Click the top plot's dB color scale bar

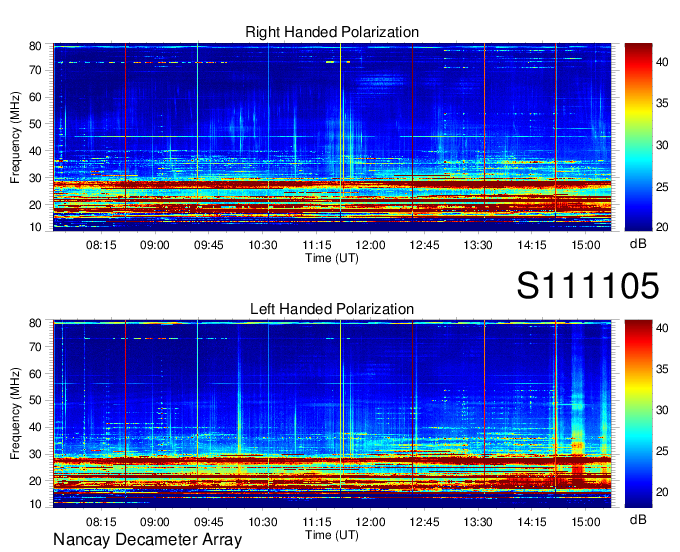pyautogui.click(x=638, y=137)
